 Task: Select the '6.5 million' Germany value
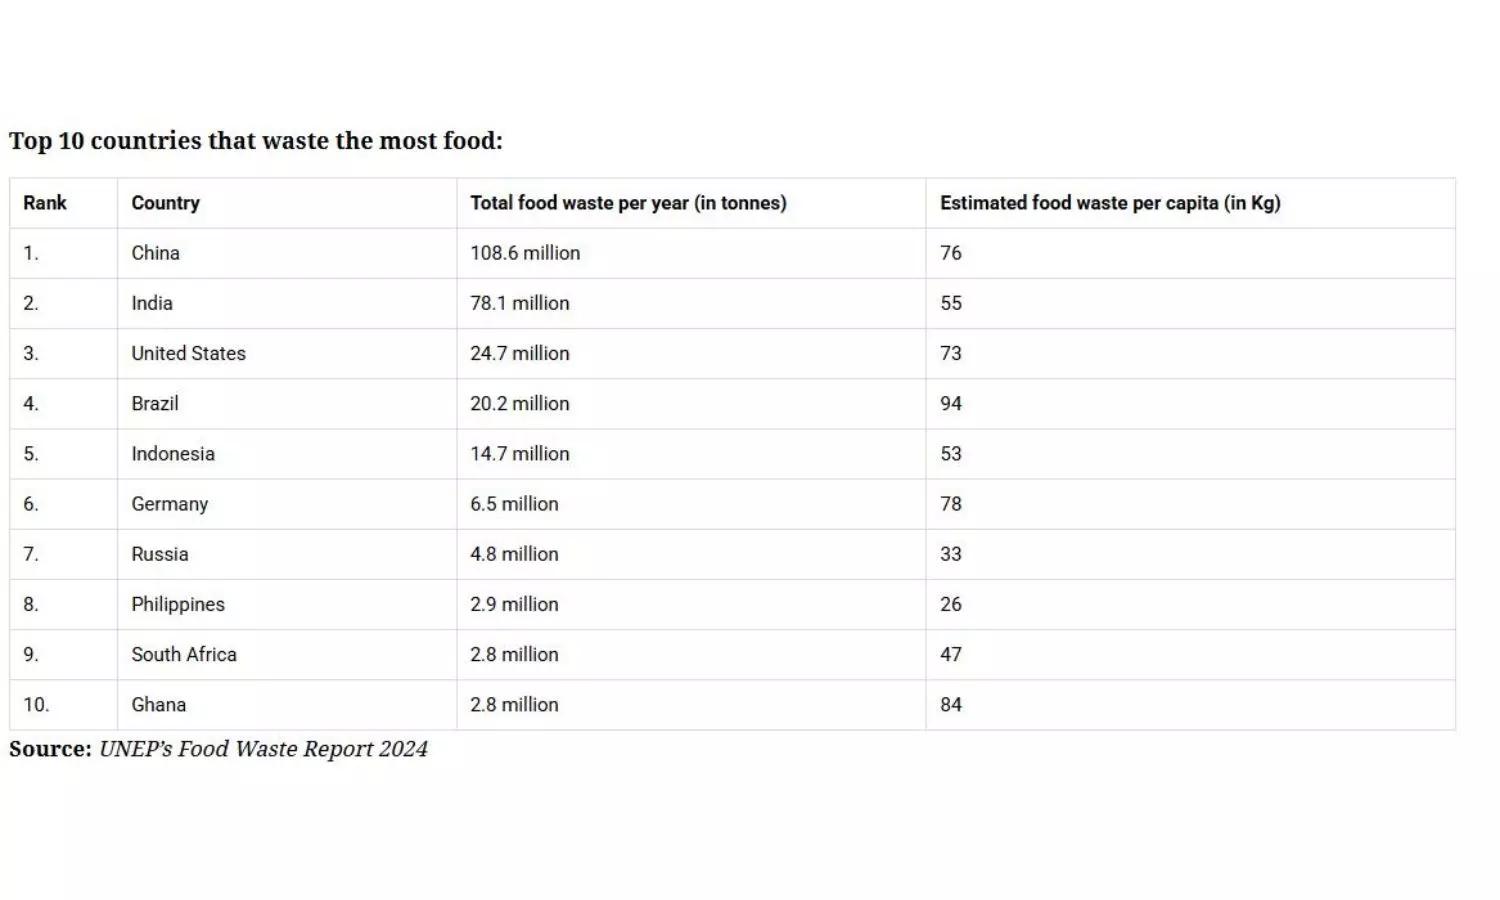514,504
